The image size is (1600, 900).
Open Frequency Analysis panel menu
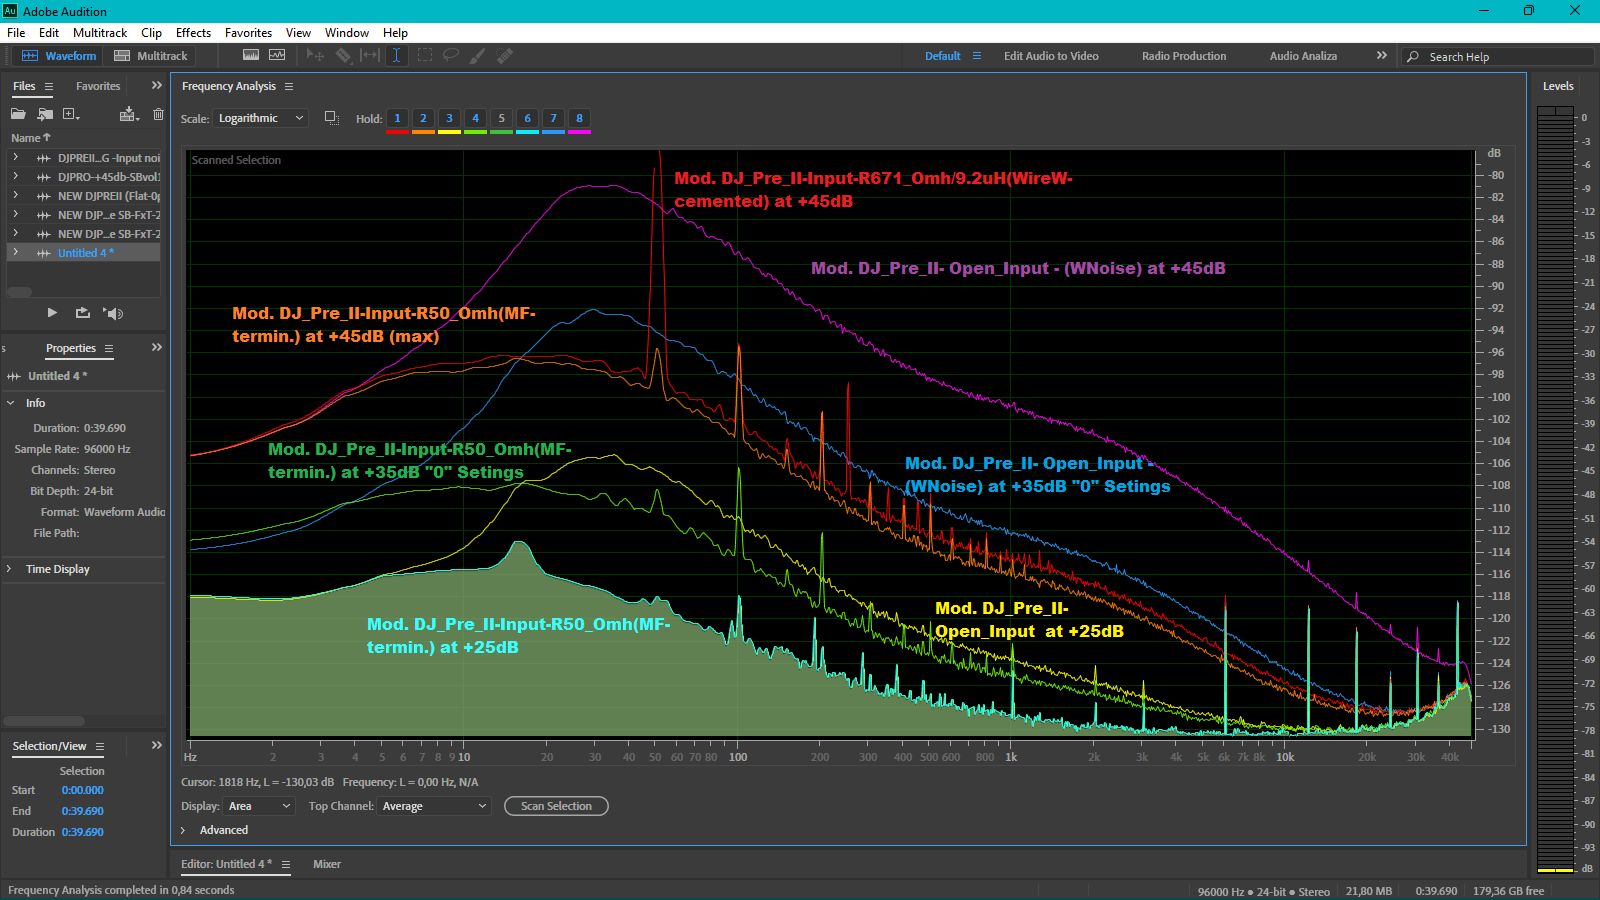click(x=289, y=87)
